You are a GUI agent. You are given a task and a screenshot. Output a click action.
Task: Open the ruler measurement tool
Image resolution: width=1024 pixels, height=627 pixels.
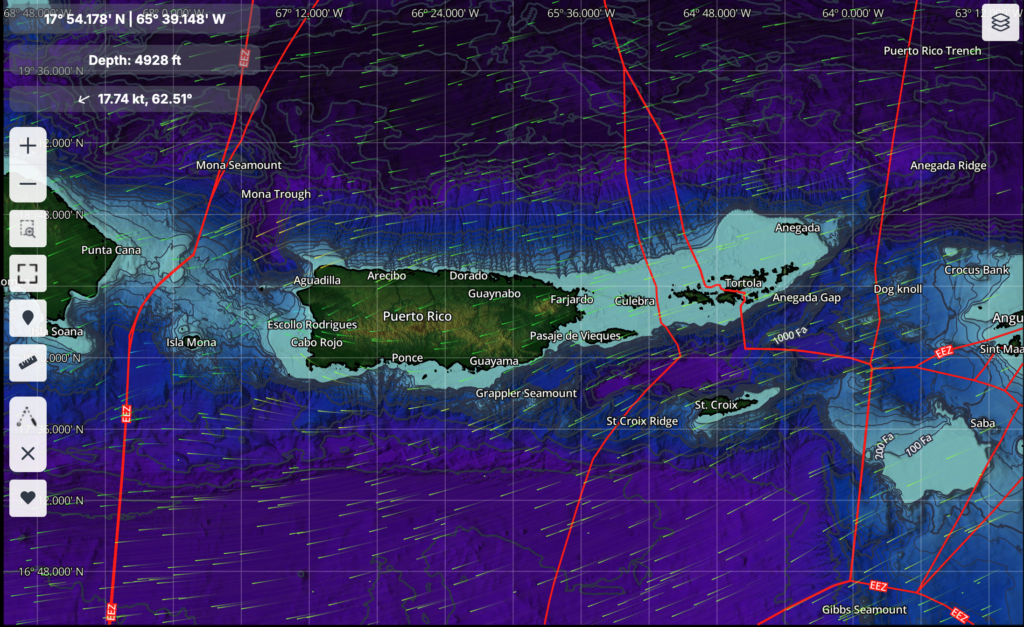pyautogui.click(x=27, y=362)
